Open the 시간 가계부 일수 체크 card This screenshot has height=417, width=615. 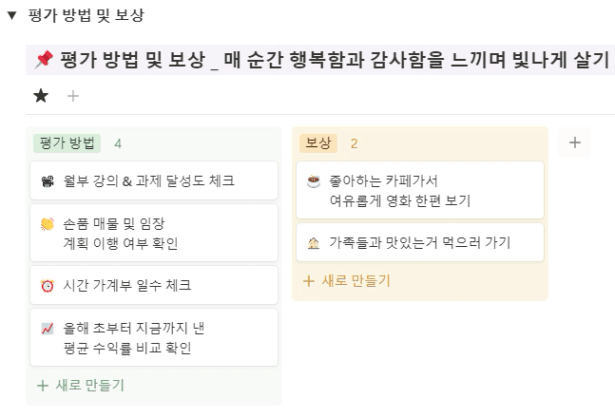(x=154, y=285)
